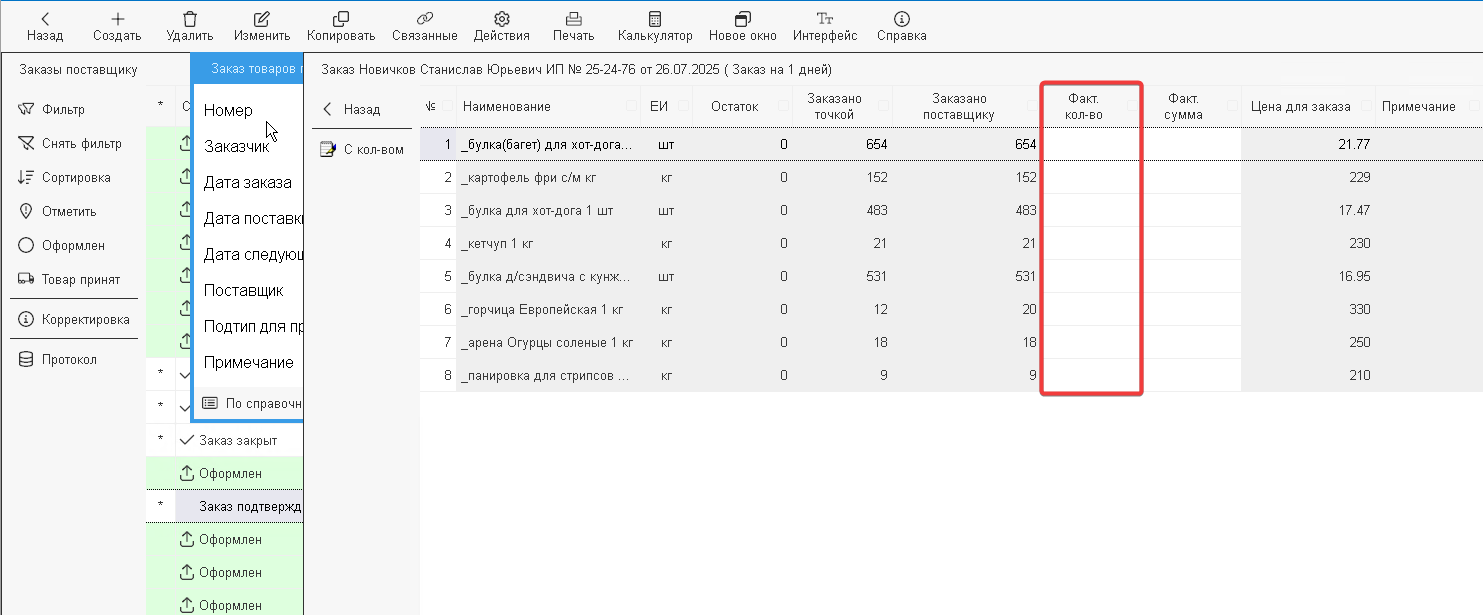Click Факт. кол-во cell for кетчуп row

(1091, 244)
